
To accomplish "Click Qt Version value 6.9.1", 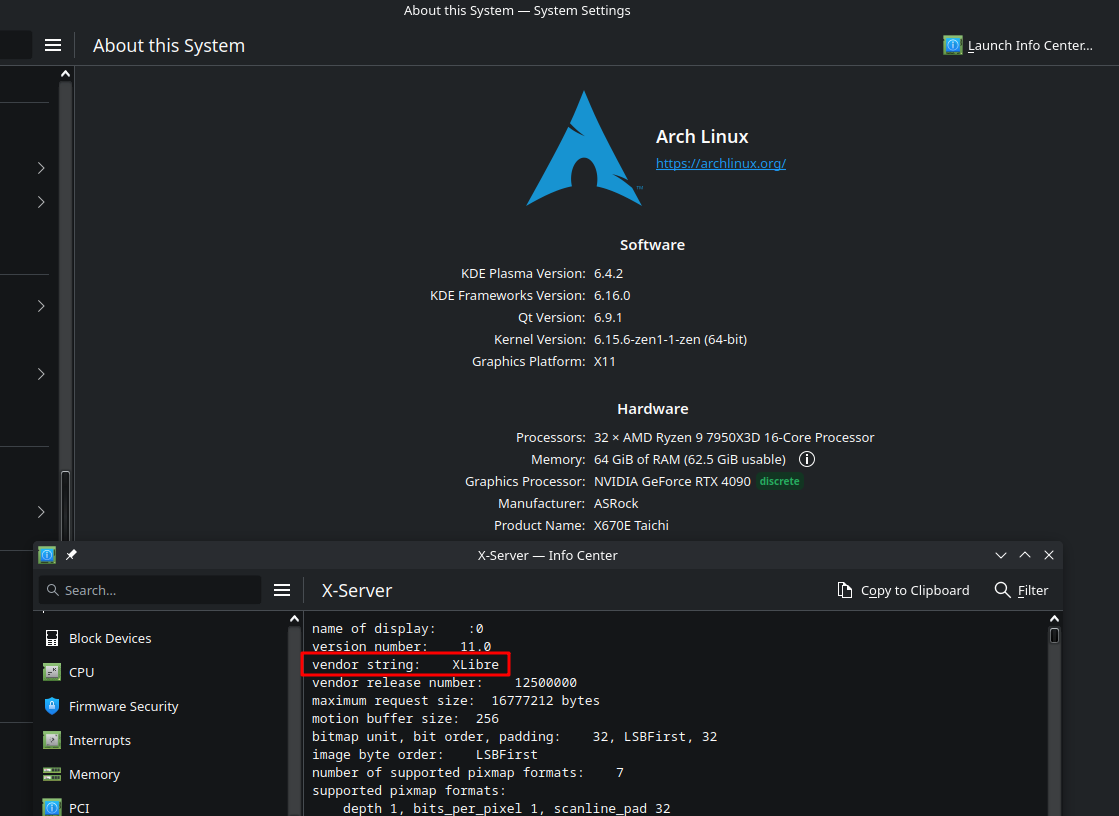I will [x=608, y=318].
